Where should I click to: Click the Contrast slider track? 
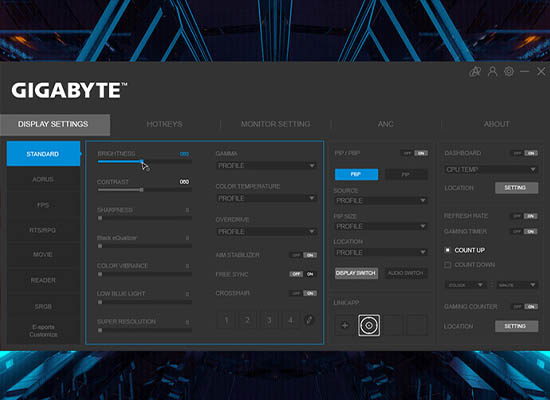click(x=145, y=190)
